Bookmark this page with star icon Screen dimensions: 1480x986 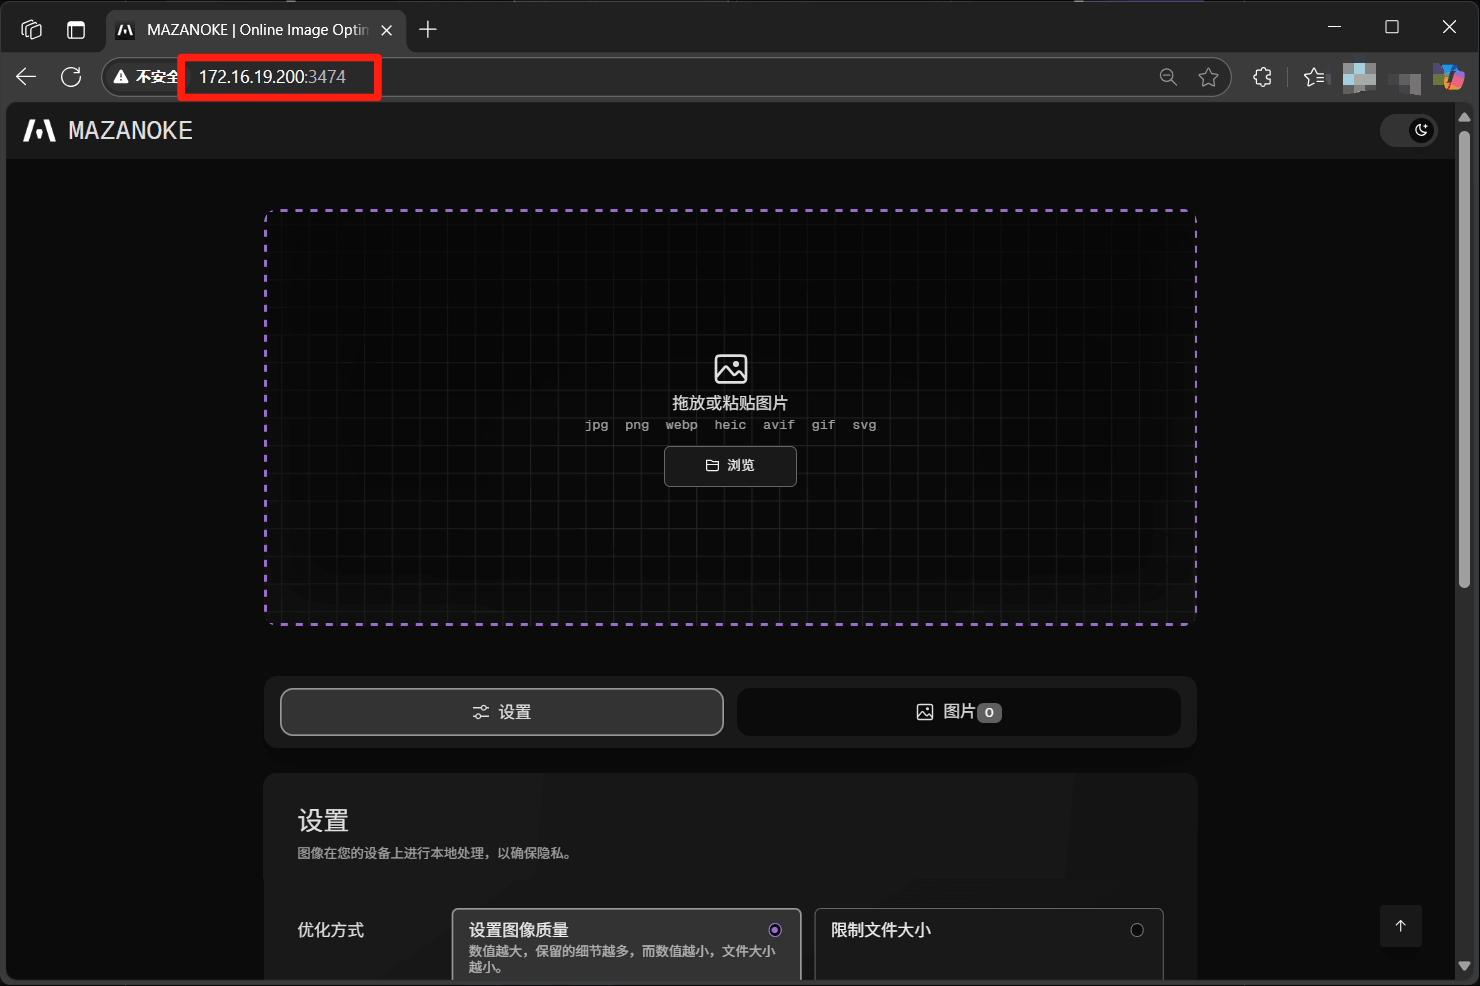pos(1208,77)
